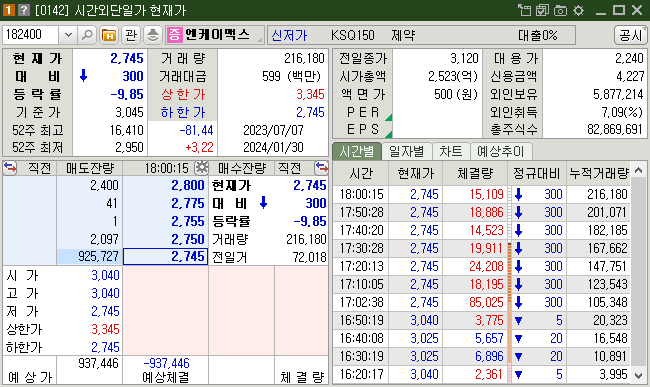Click the 제약 sector label
This screenshot has width=650, height=387.
[x=403, y=35]
